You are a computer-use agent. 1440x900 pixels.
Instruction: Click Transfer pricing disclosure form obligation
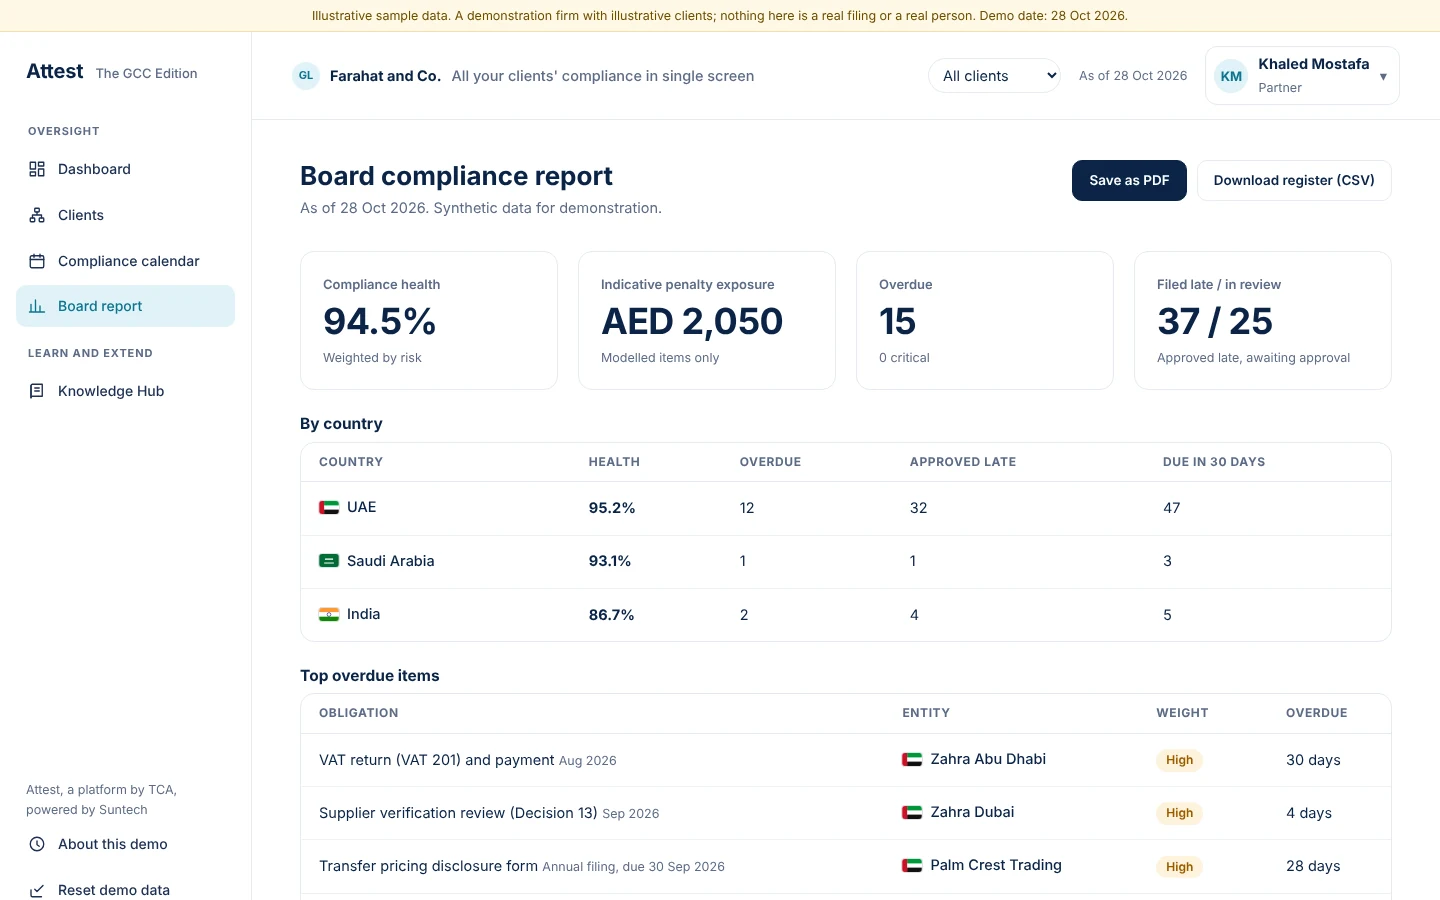click(428, 866)
